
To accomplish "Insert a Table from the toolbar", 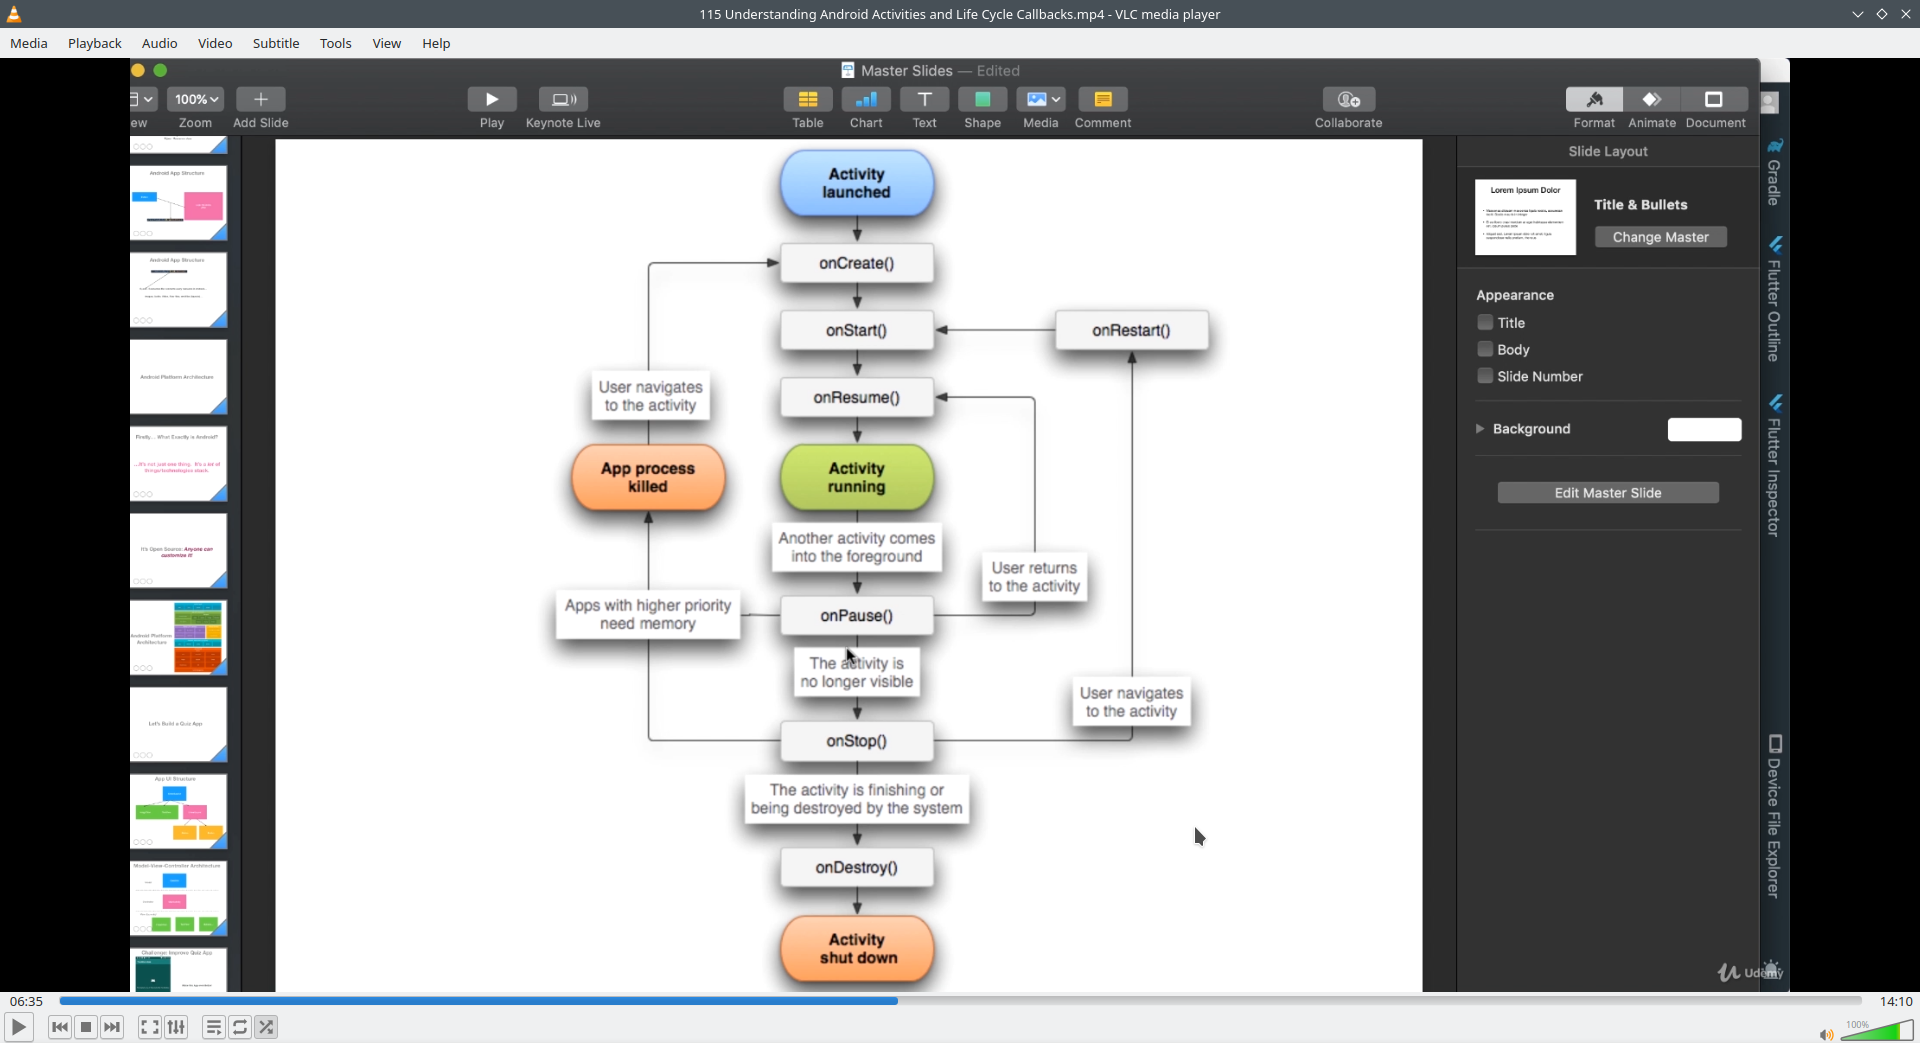I will (x=808, y=99).
